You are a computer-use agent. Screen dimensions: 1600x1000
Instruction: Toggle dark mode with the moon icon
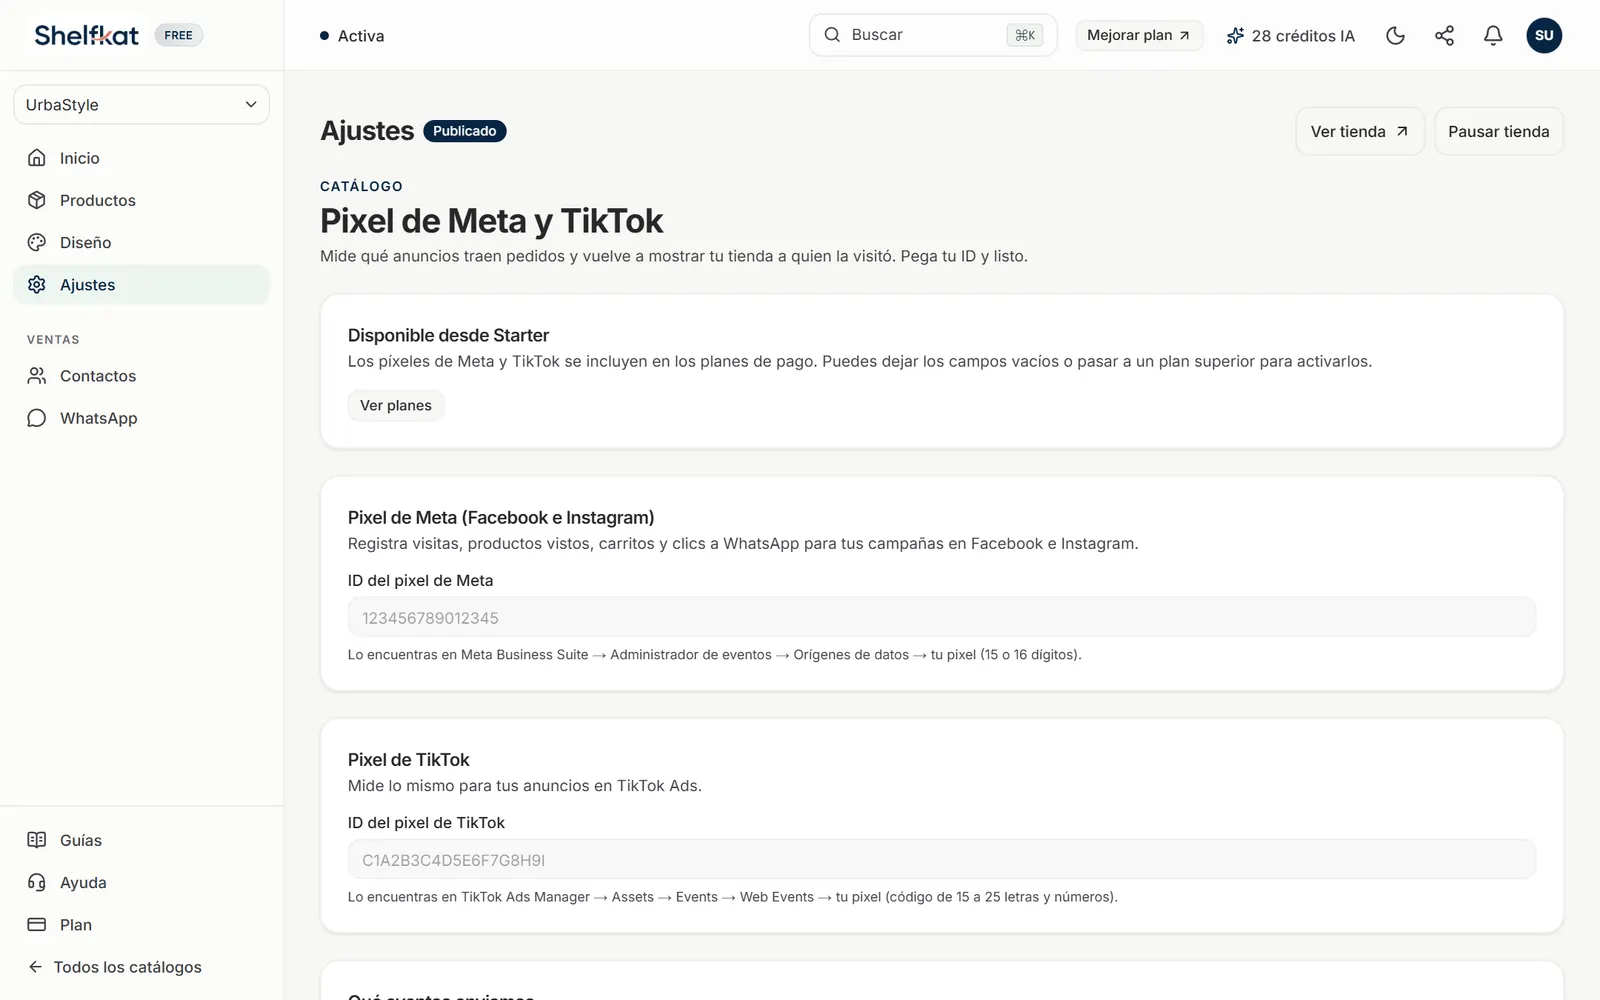point(1396,36)
